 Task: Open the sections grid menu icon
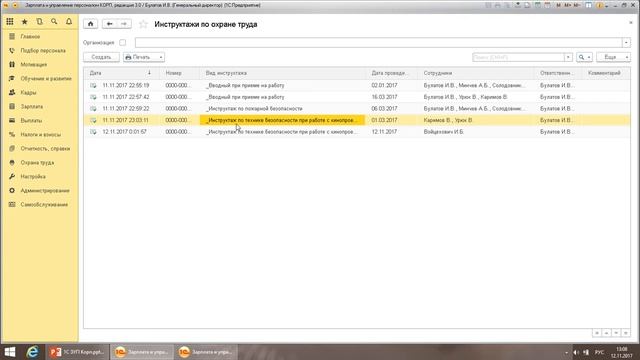pos(10,22)
